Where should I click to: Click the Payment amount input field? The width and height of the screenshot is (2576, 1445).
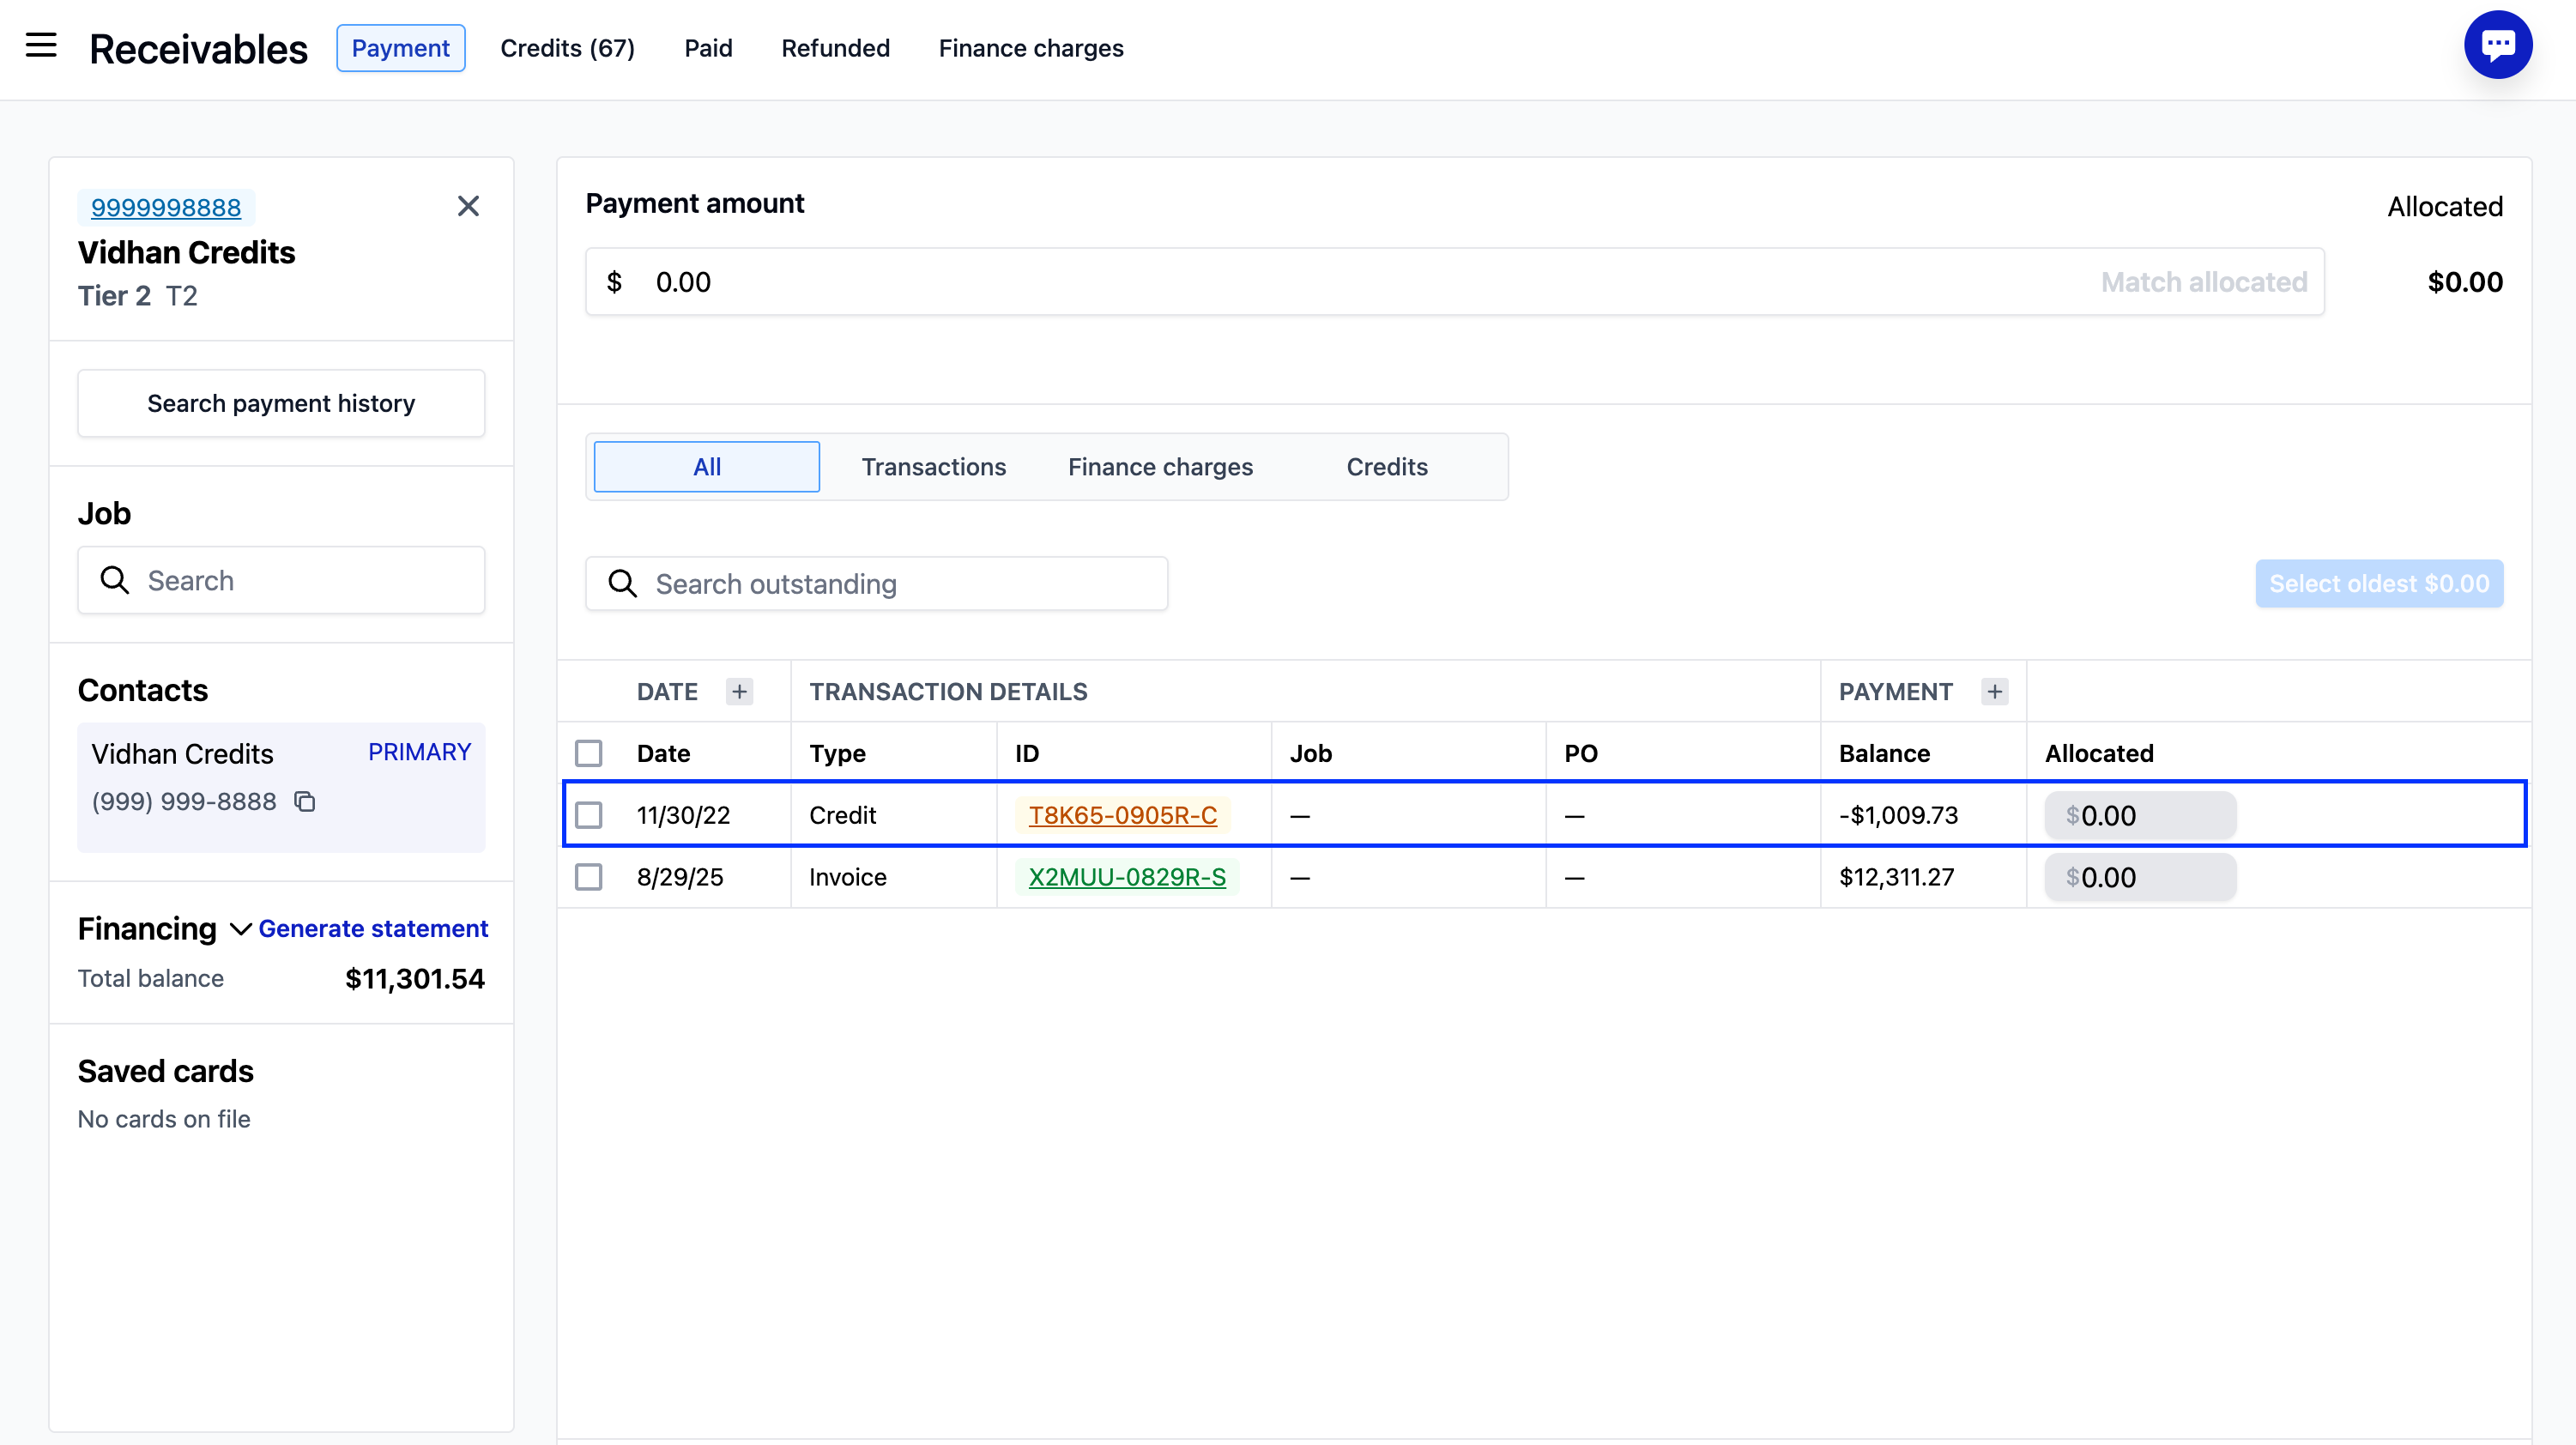(x=1350, y=282)
